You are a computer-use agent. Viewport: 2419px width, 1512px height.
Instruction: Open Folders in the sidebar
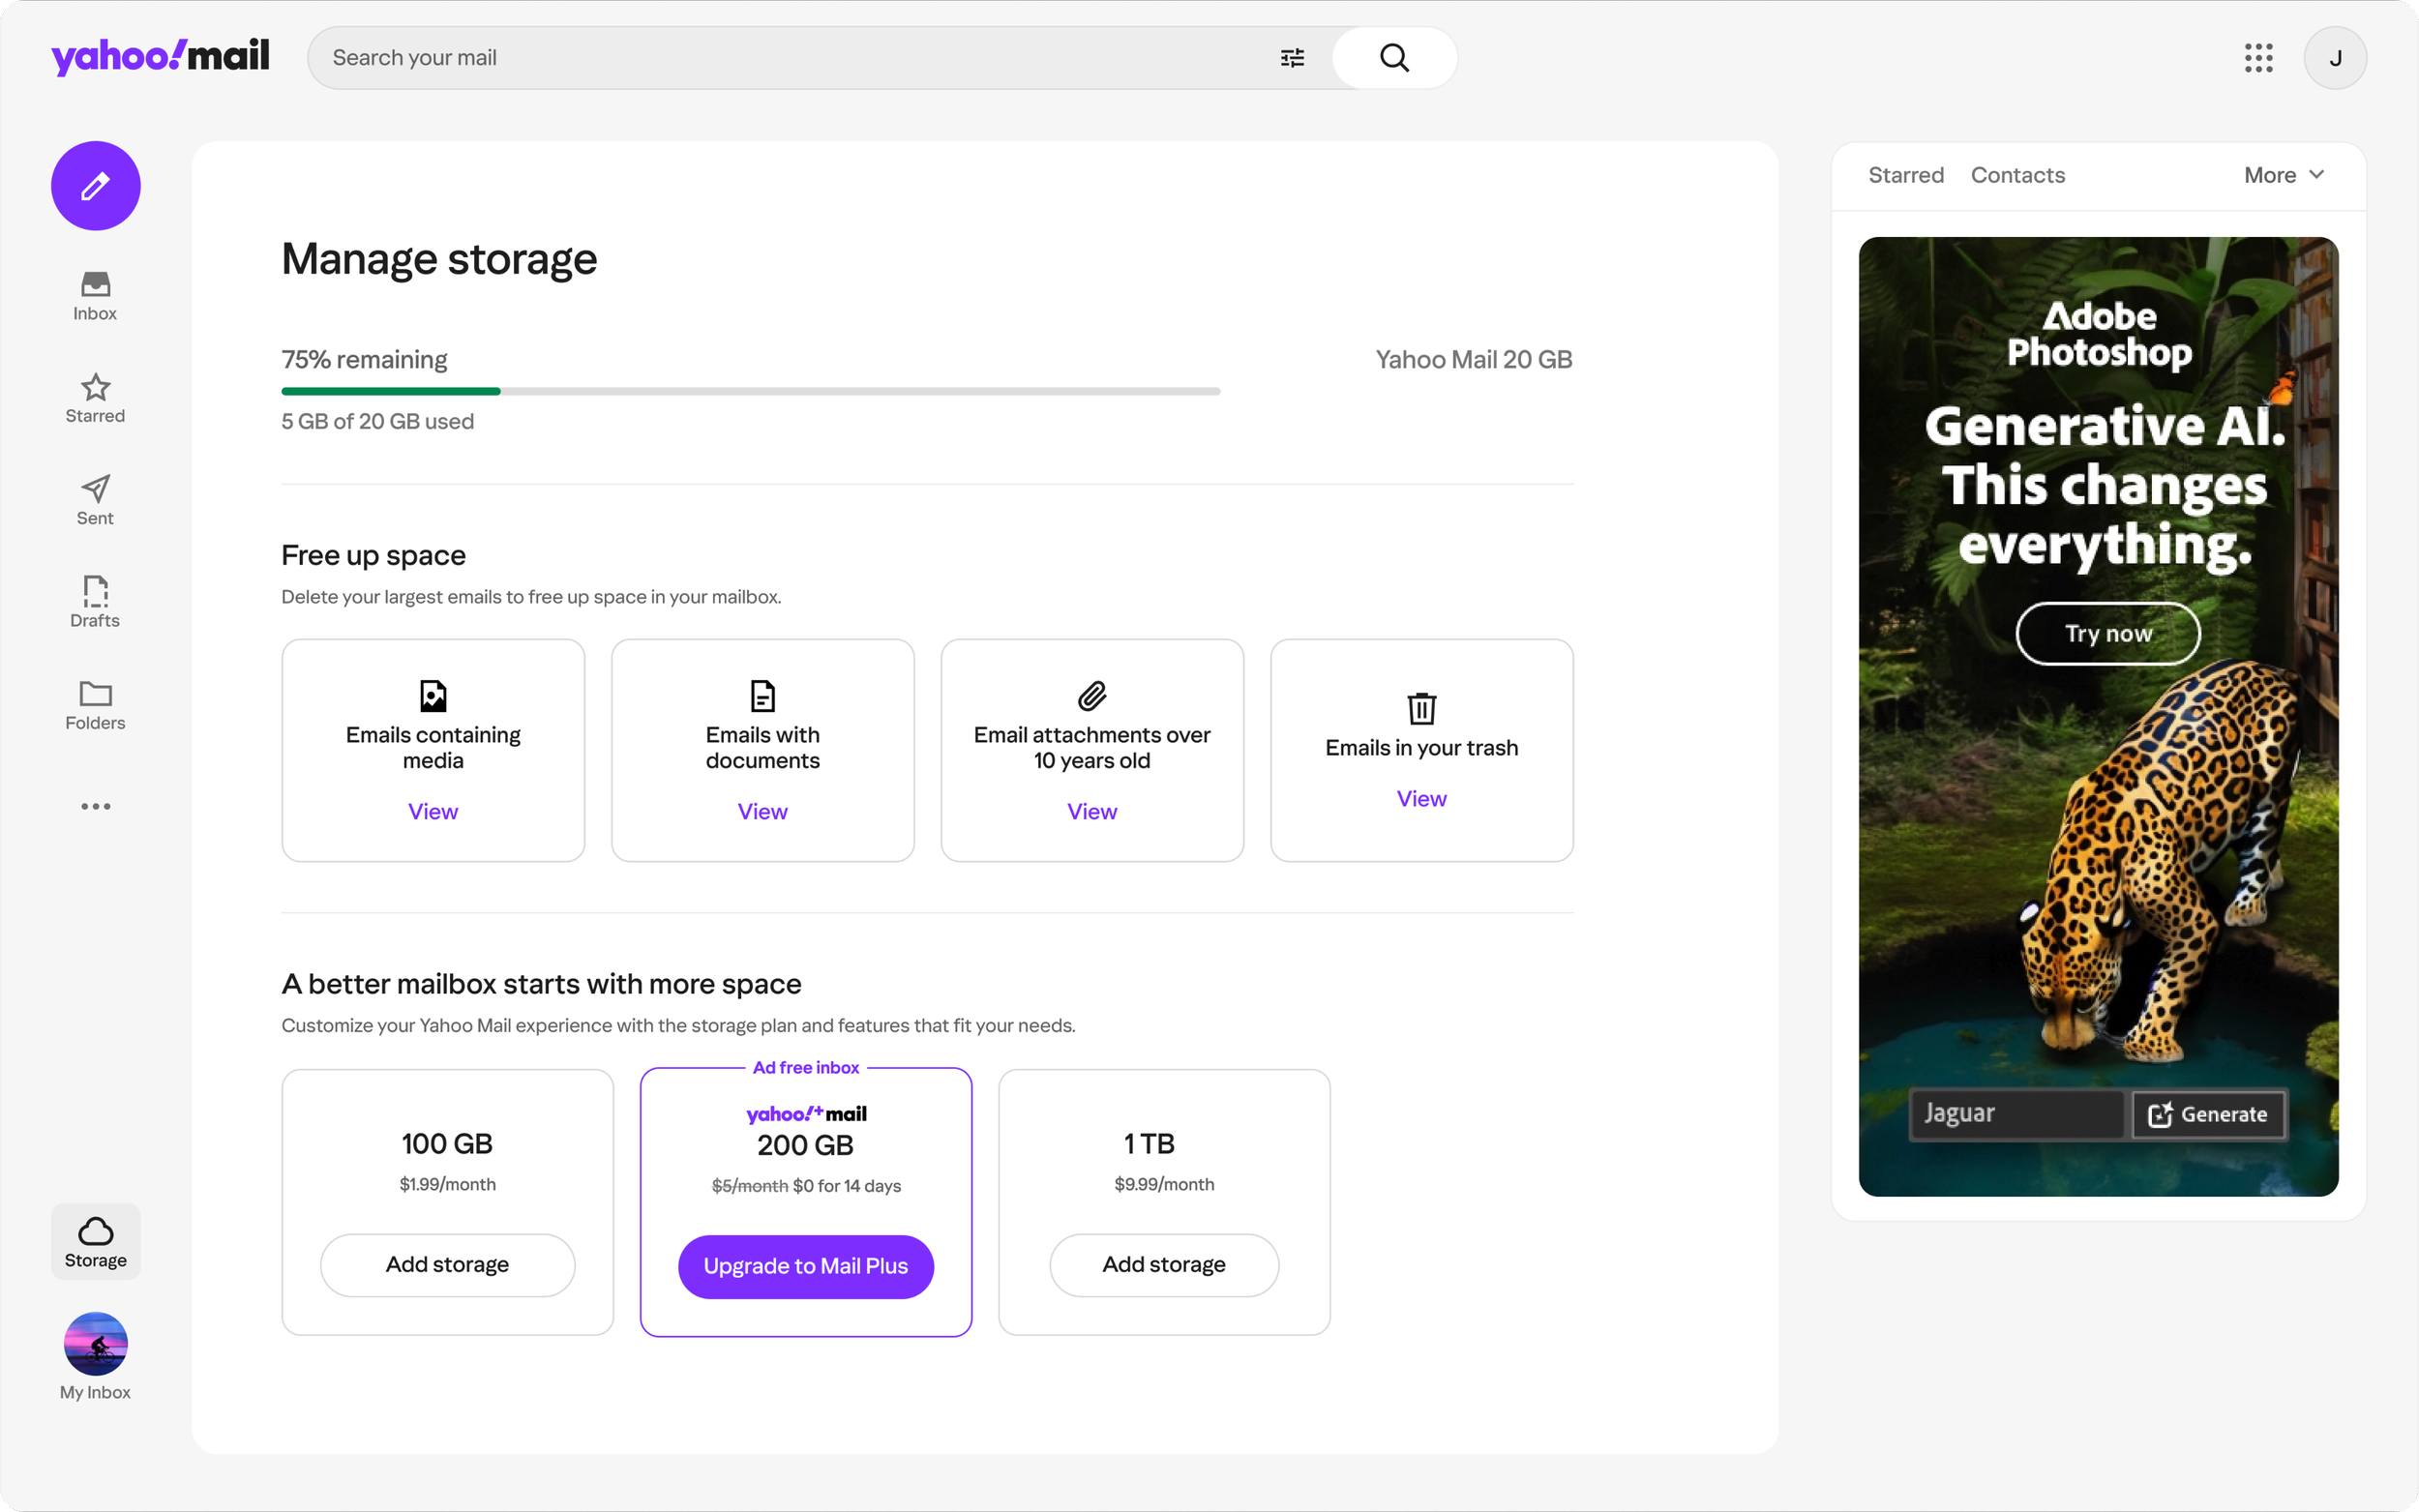[95, 705]
